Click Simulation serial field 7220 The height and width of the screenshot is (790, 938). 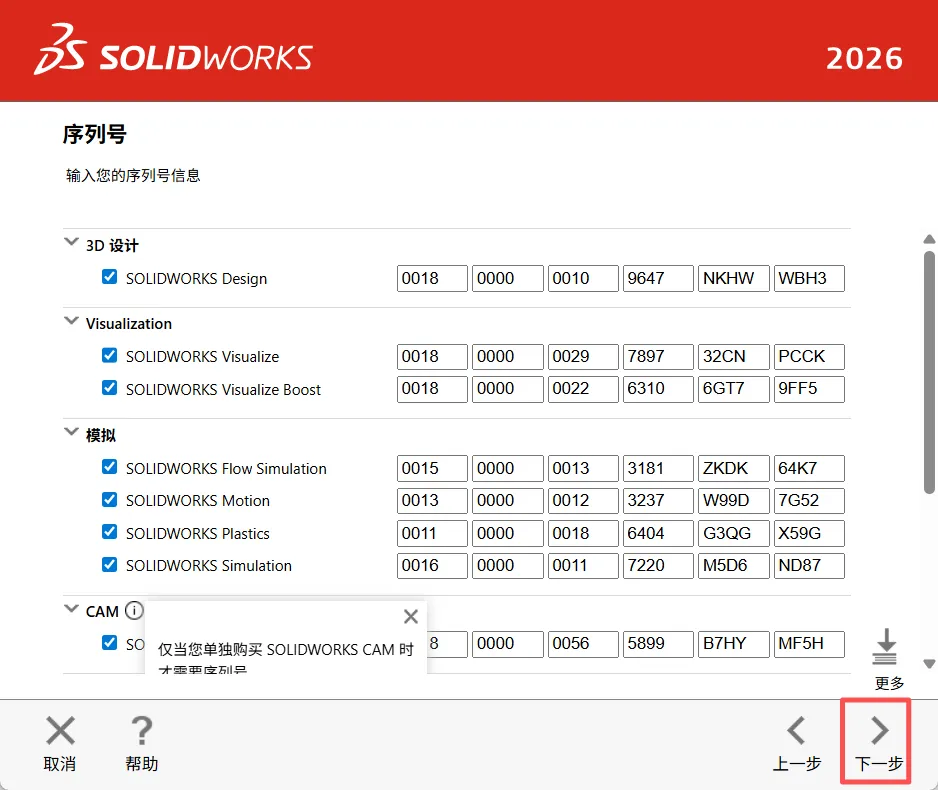coord(658,566)
